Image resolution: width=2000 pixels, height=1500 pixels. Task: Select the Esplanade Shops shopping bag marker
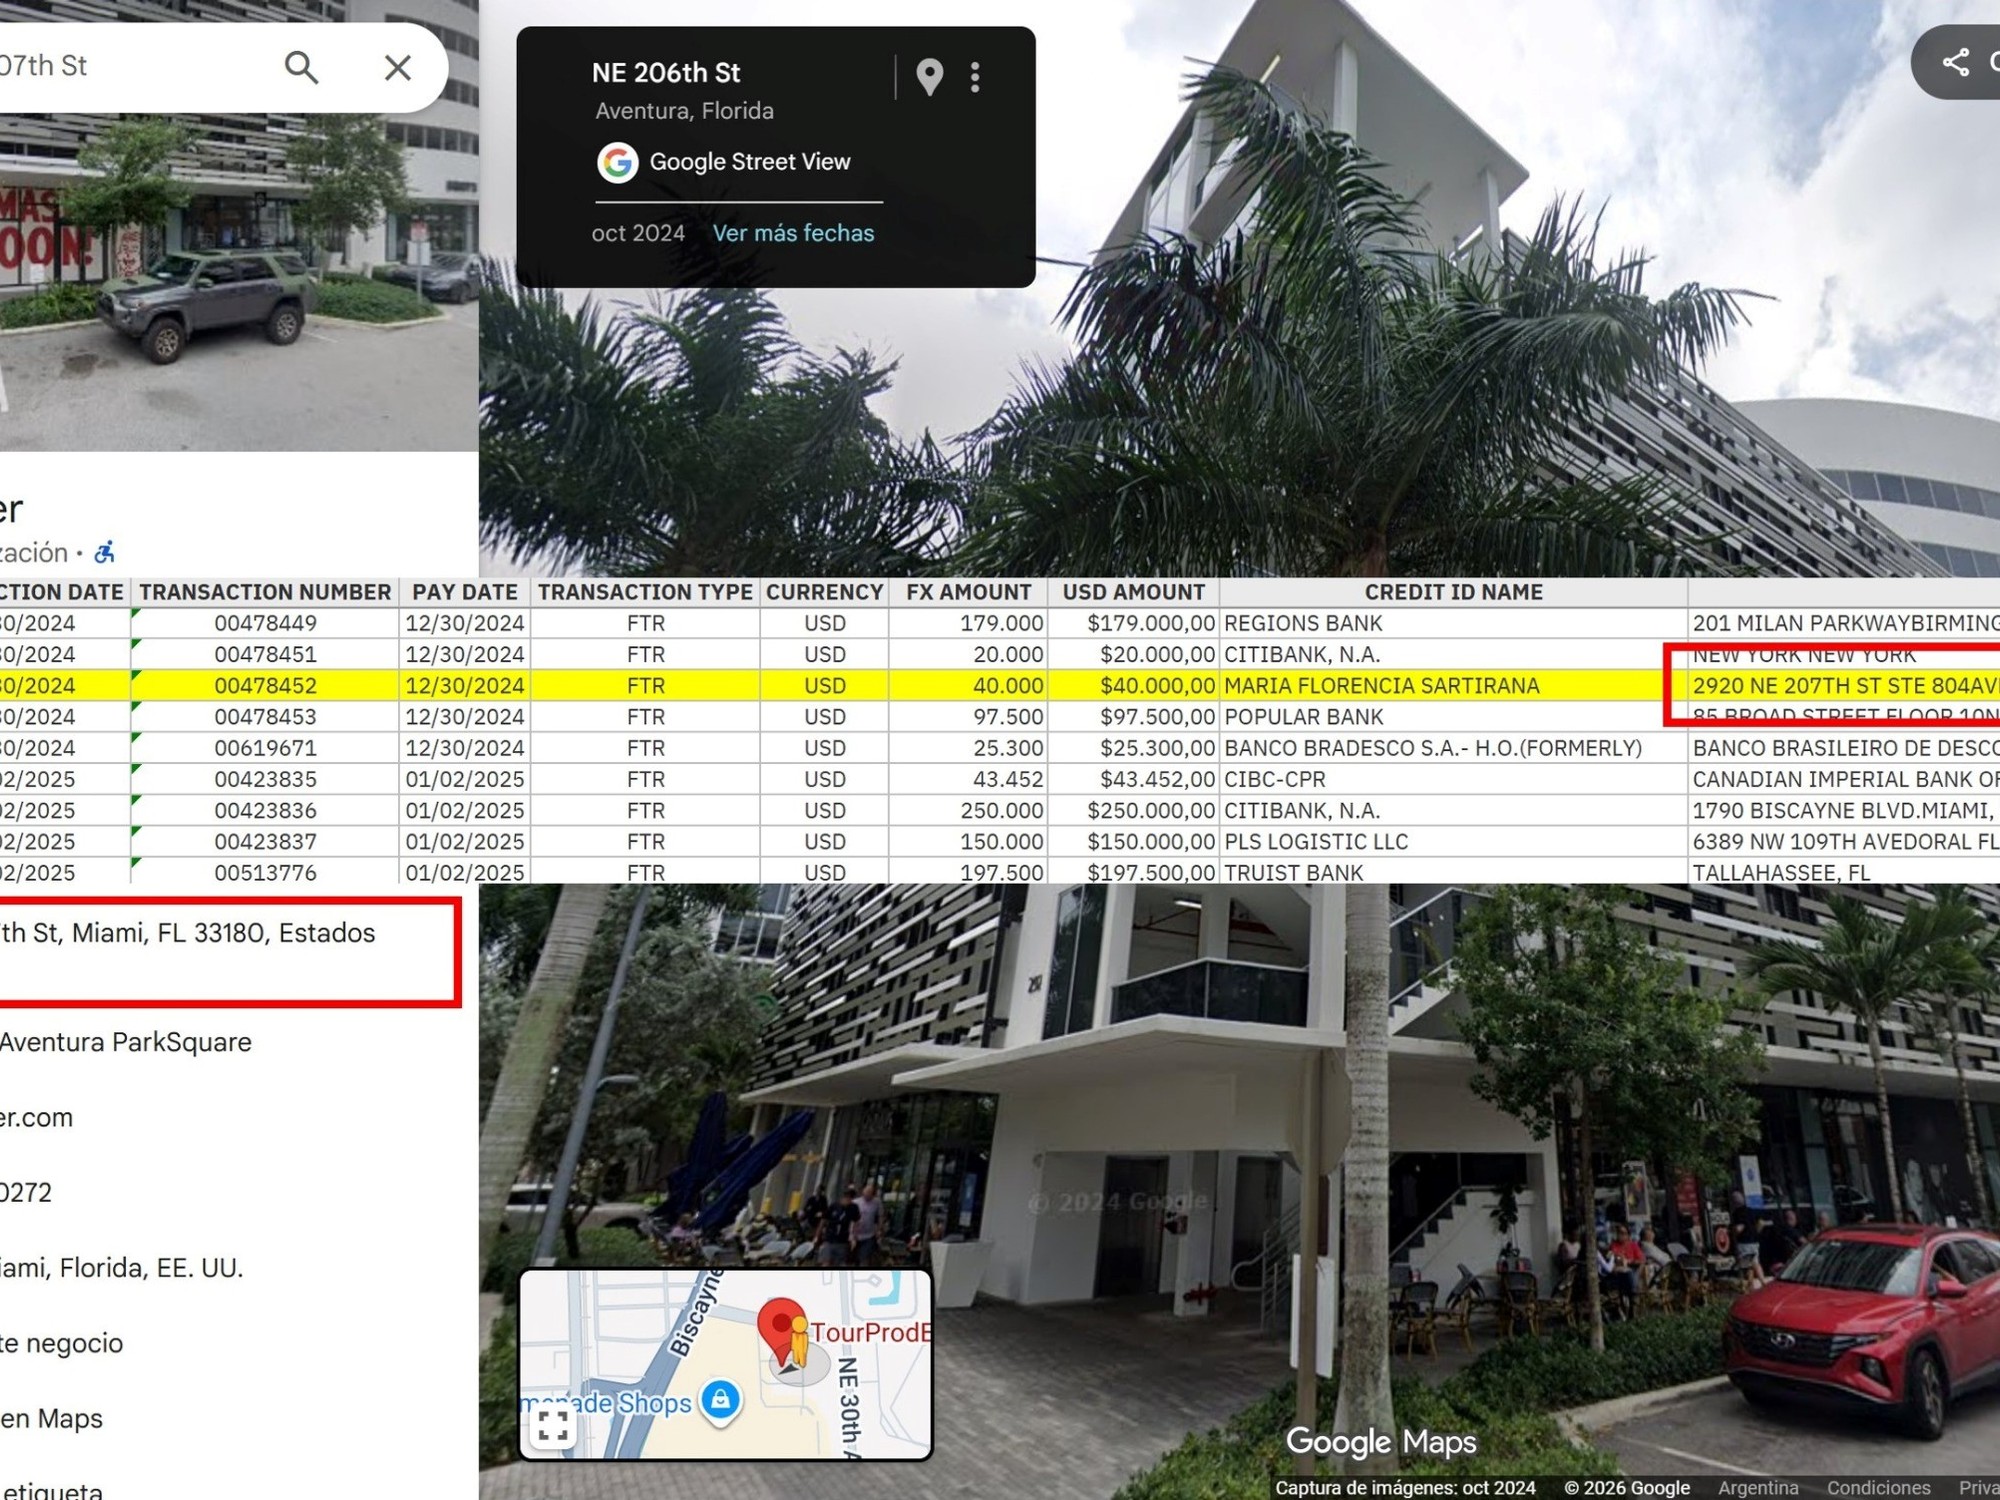click(720, 1399)
